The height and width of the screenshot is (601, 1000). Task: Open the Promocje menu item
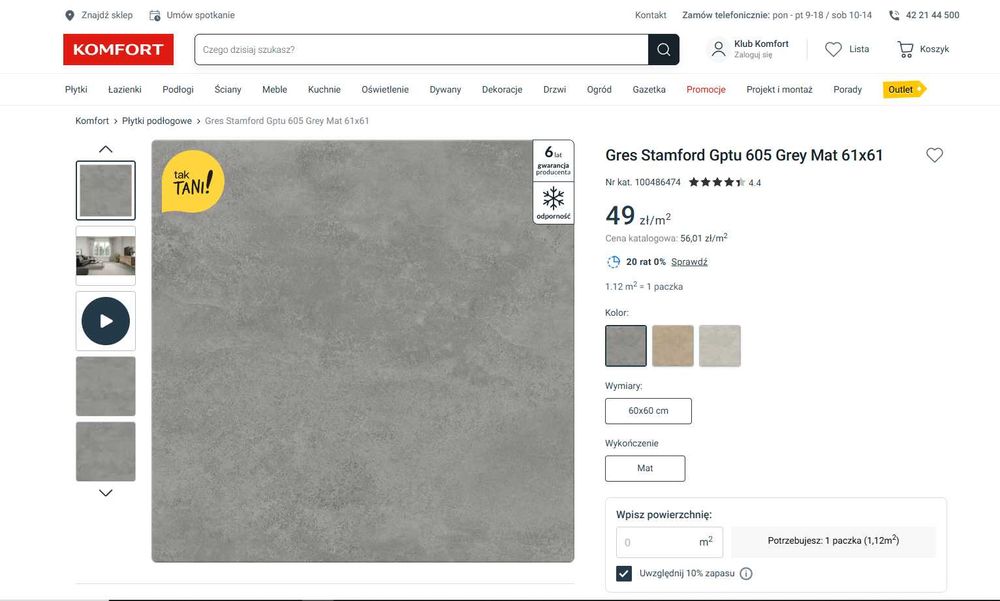(x=706, y=89)
